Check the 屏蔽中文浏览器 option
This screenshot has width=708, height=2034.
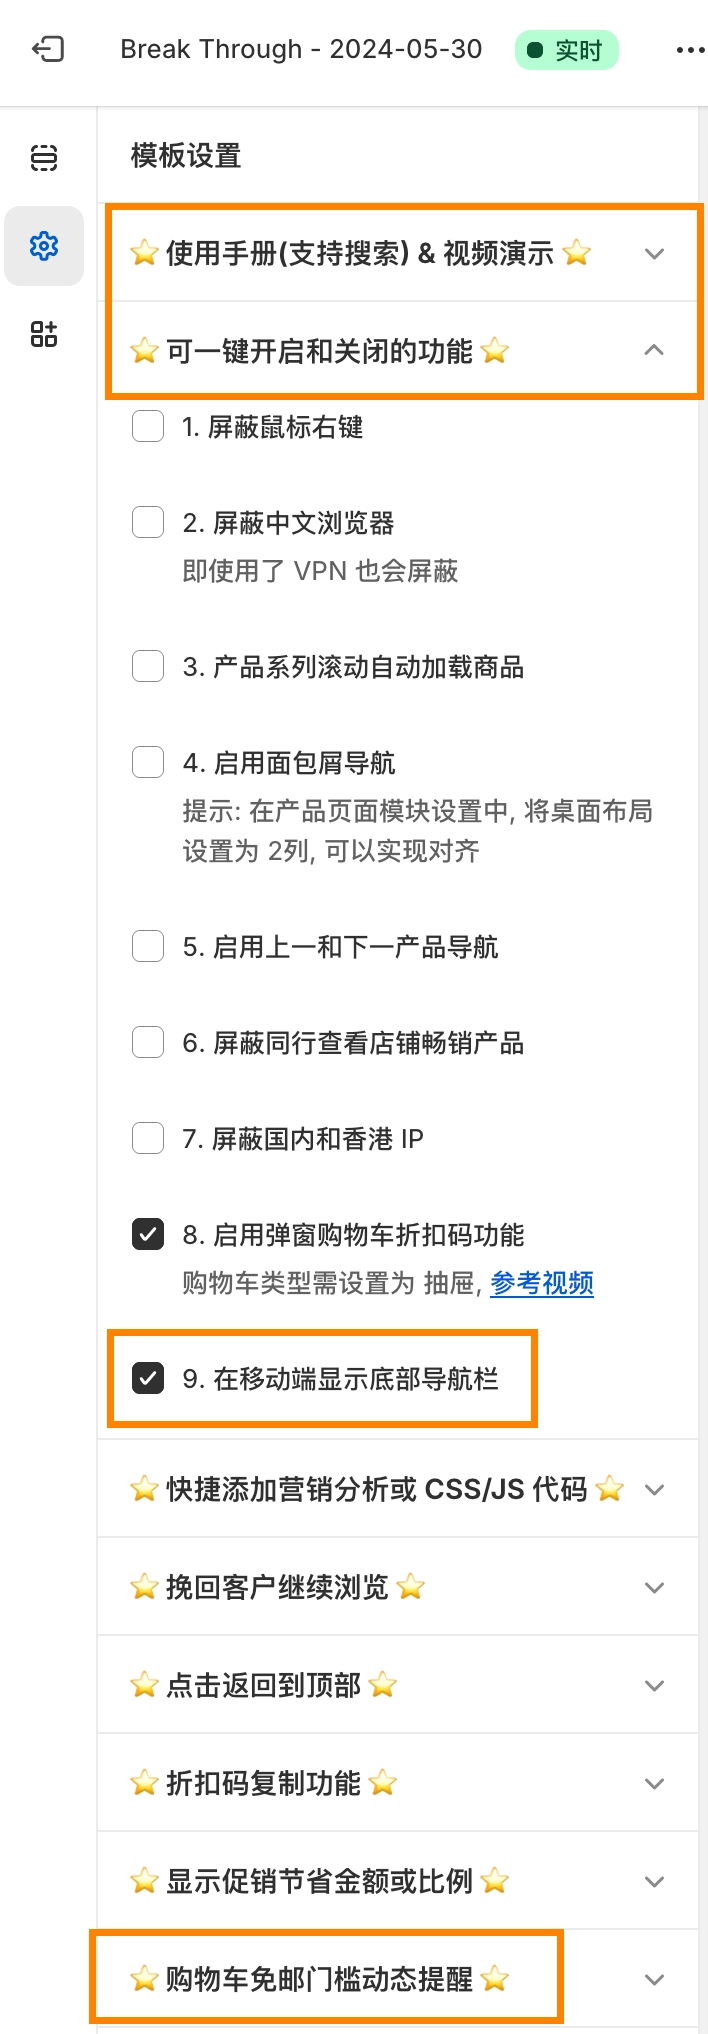tap(147, 521)
